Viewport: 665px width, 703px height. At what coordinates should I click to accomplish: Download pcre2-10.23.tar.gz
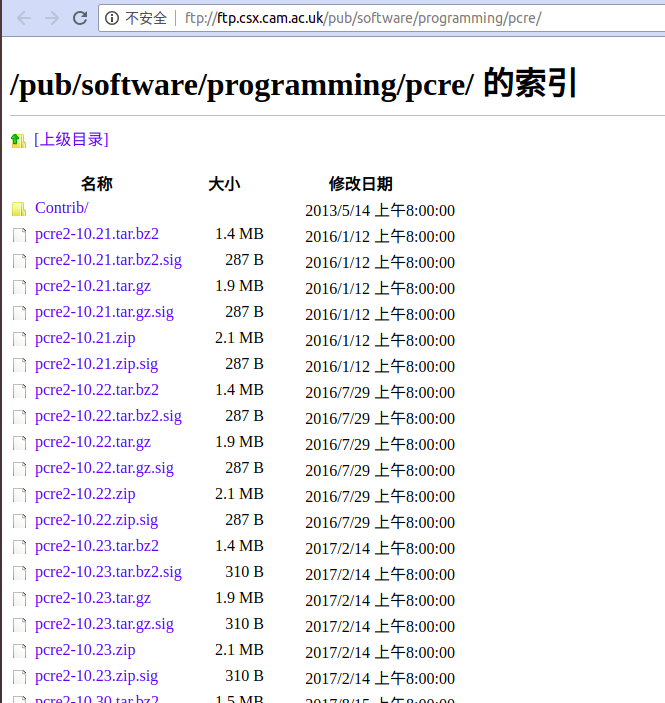click(x=93, y=598)
